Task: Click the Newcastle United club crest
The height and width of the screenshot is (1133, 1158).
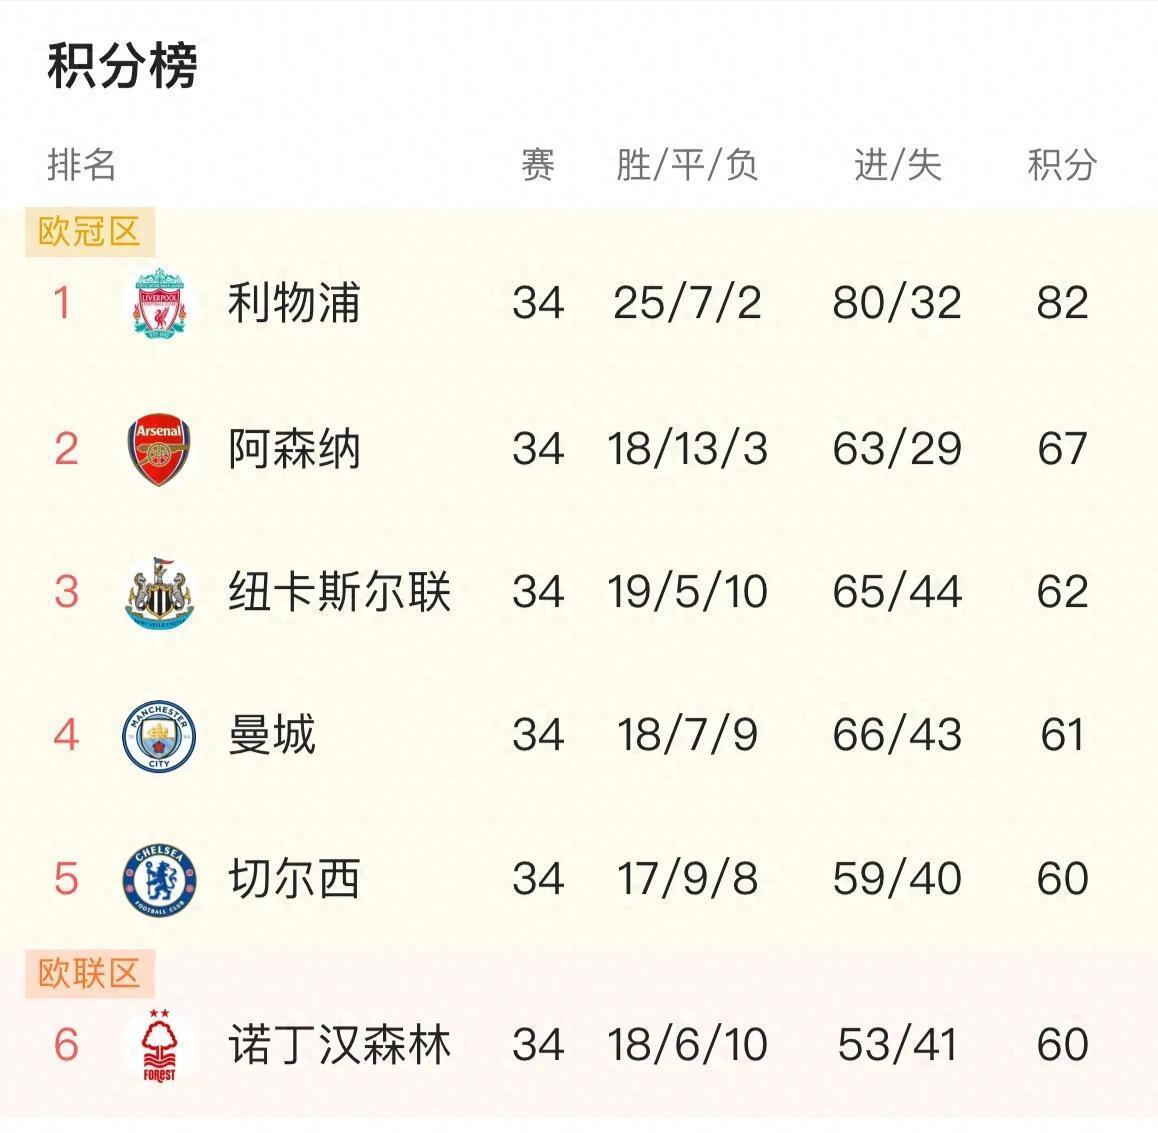Action: [x=159, y=592]
